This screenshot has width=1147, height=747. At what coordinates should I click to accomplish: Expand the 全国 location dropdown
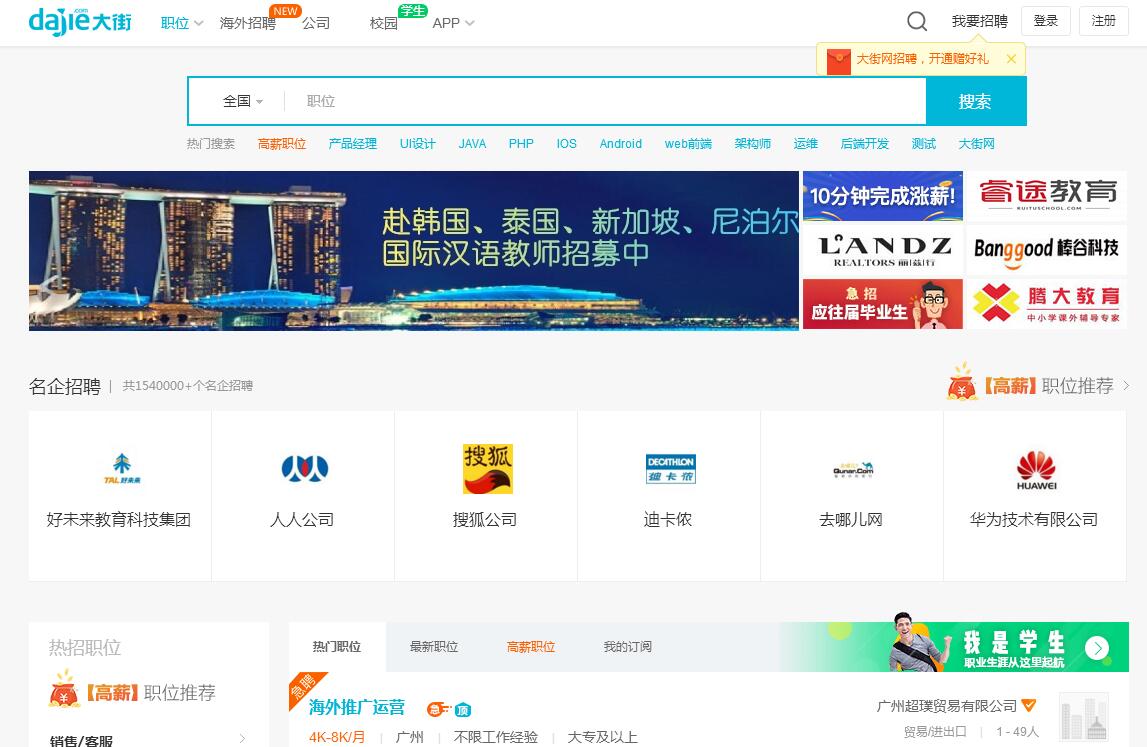(x=243, y=101)
